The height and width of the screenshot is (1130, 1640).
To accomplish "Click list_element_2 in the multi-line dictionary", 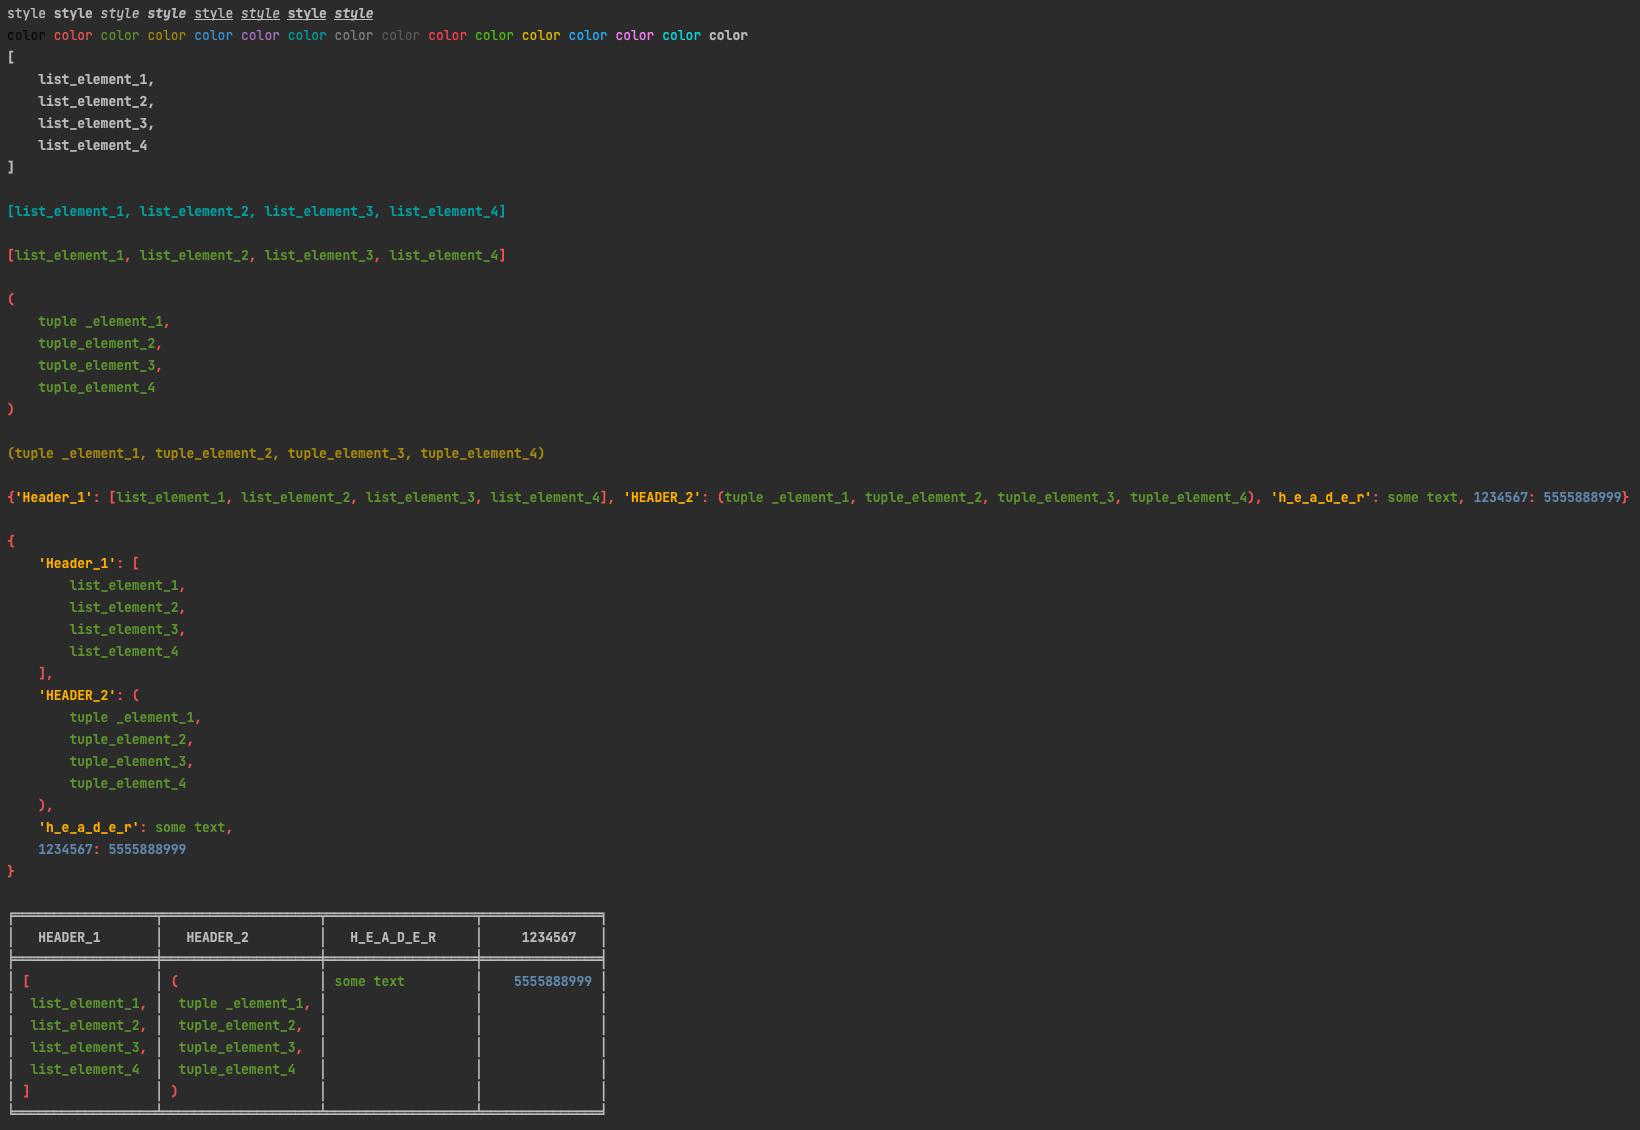I will tap(123, 607).
